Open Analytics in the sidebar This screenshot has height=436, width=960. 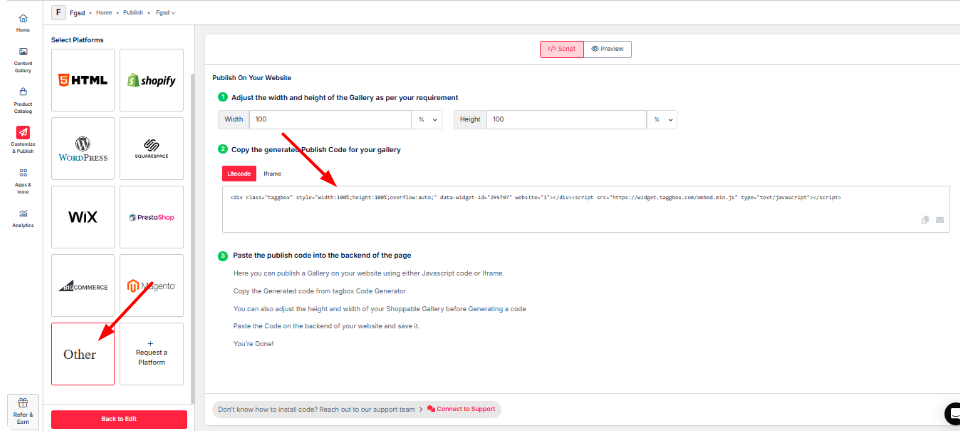click(x=23, y=218)
